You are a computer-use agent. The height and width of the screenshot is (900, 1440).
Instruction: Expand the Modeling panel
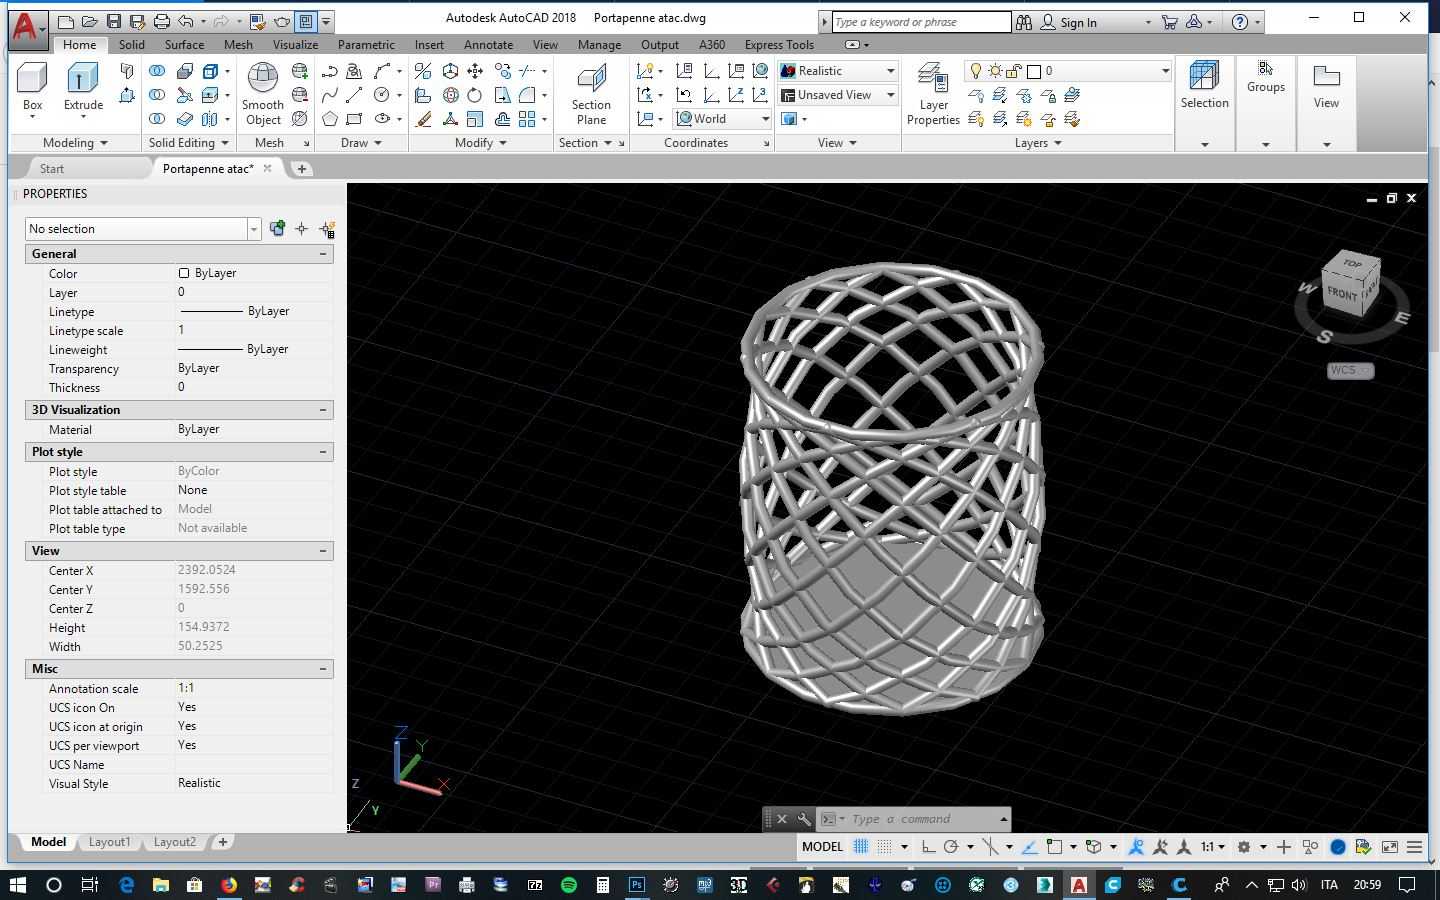click(75, 143)
